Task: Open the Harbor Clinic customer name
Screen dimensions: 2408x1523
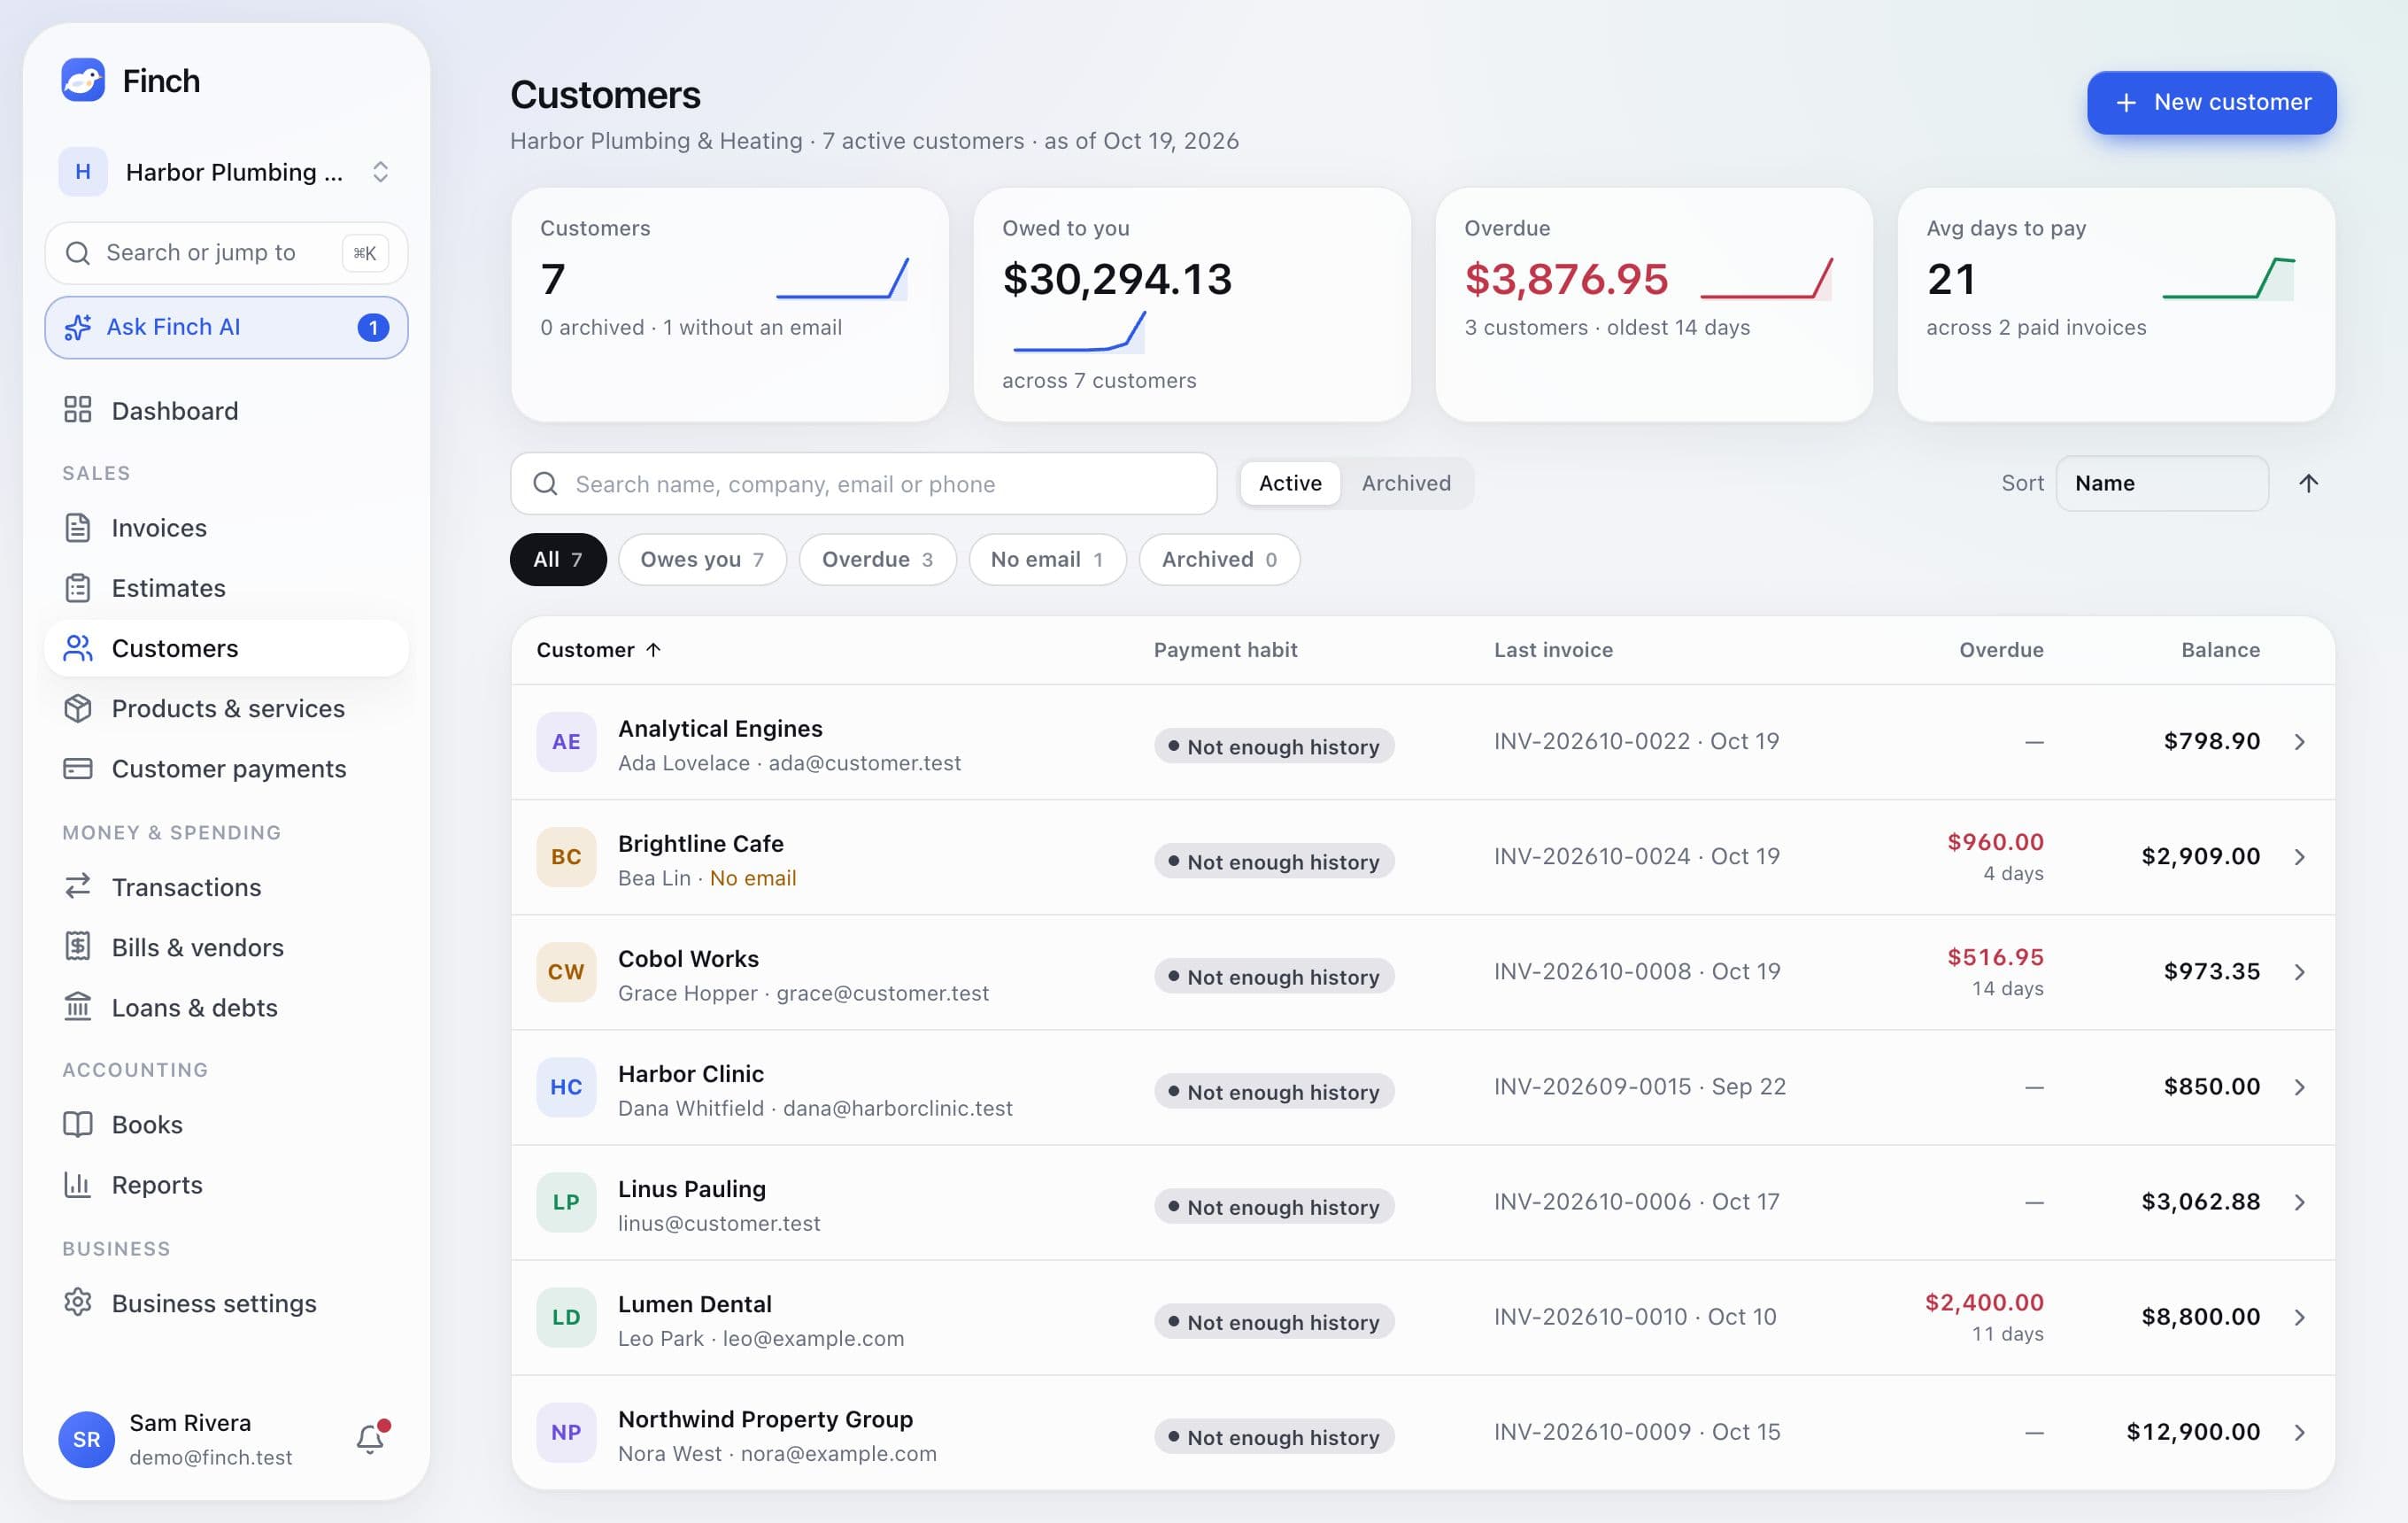Action: [691, 1073]
